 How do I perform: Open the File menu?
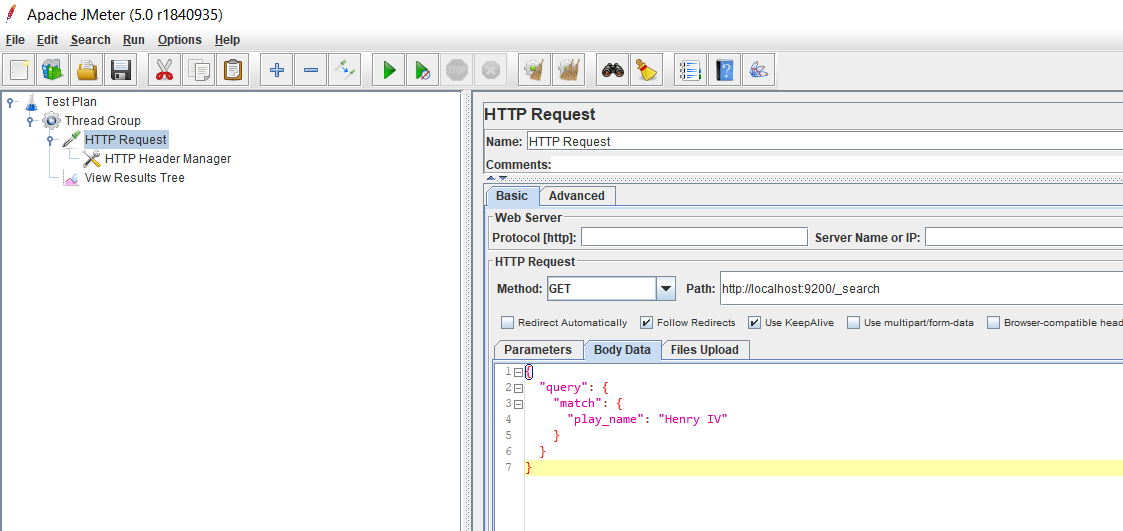(15, 40)
